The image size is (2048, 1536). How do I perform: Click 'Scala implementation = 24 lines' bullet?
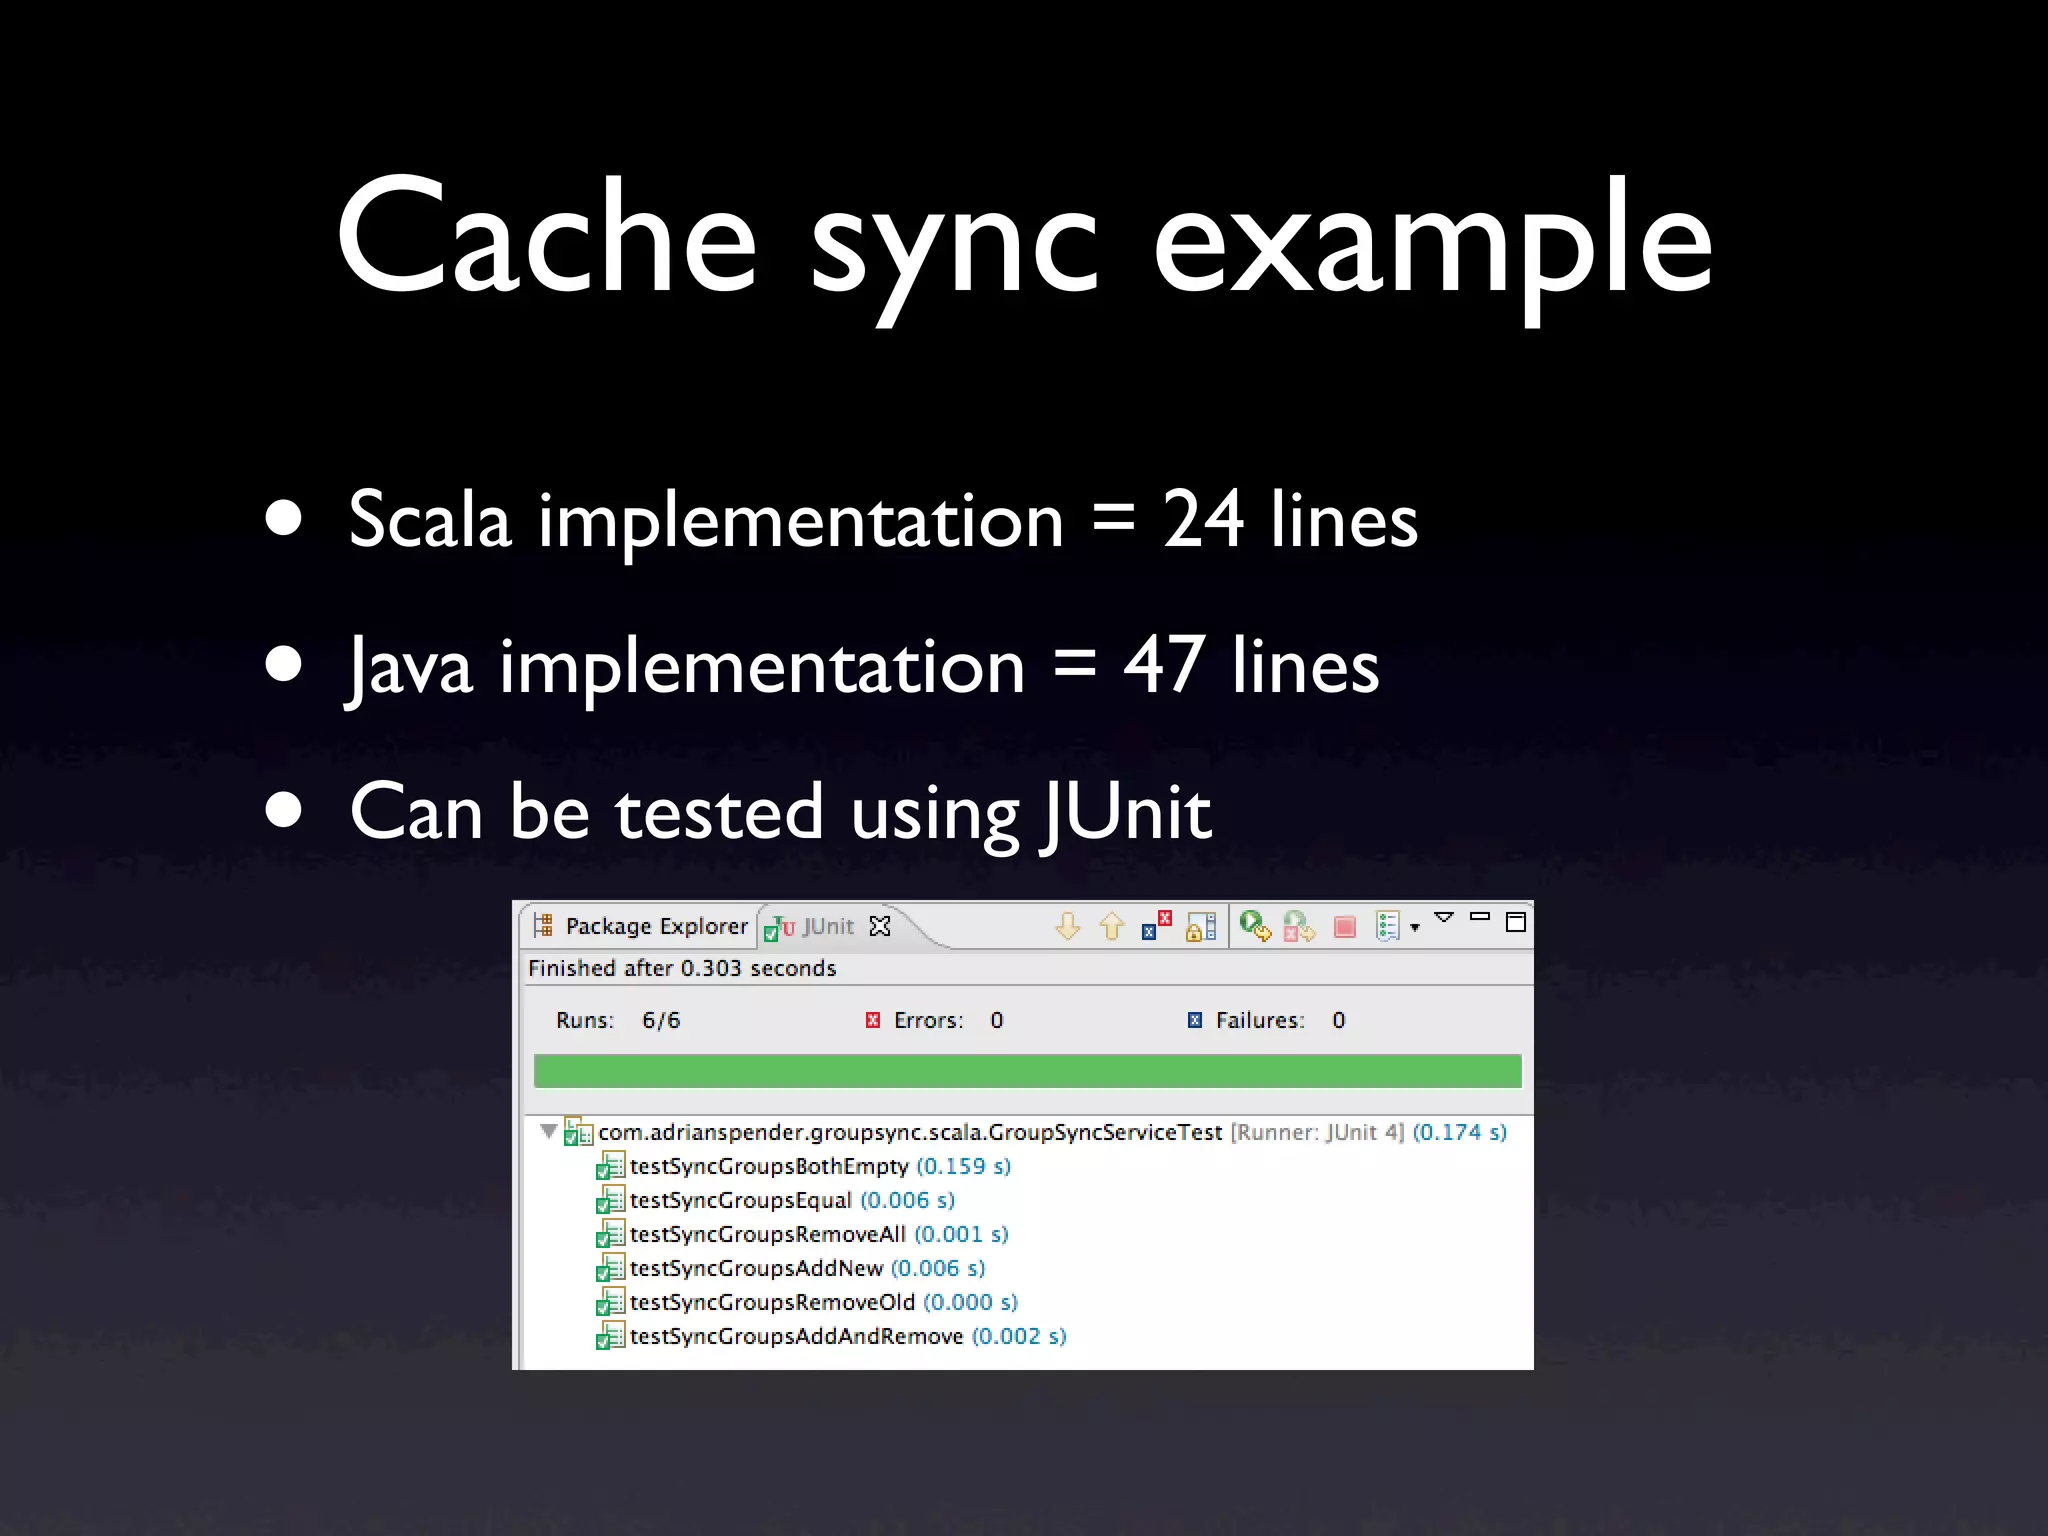[x=883, y=520]
